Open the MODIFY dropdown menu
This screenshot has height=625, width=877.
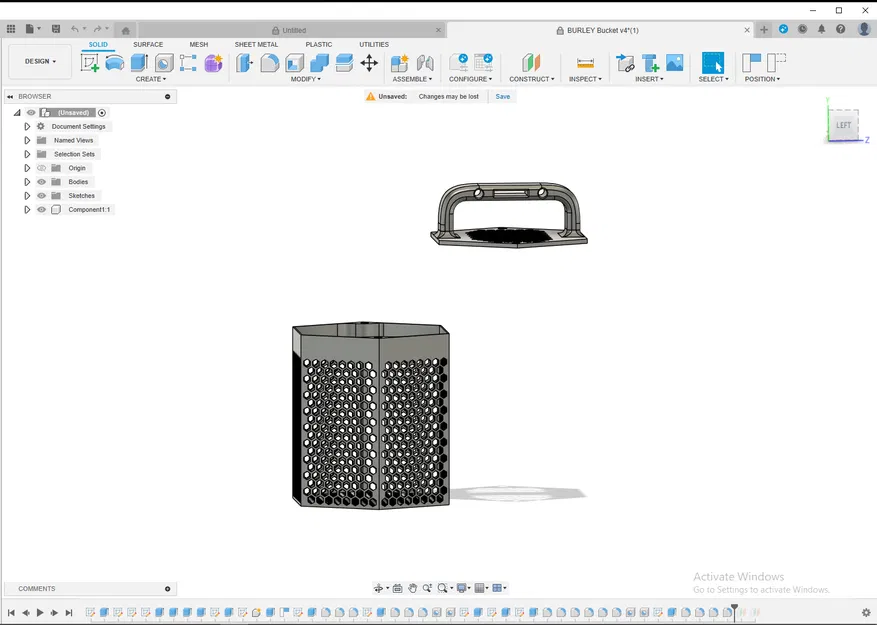(x=305, y=79)
